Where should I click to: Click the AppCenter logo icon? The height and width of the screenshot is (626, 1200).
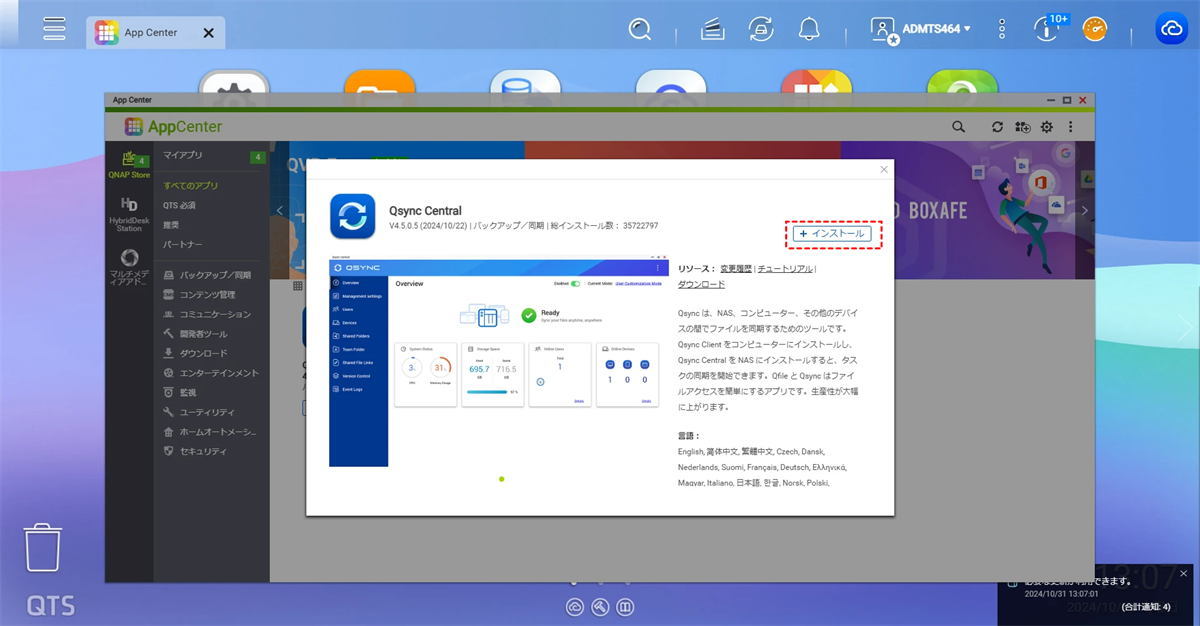[135, 127]
